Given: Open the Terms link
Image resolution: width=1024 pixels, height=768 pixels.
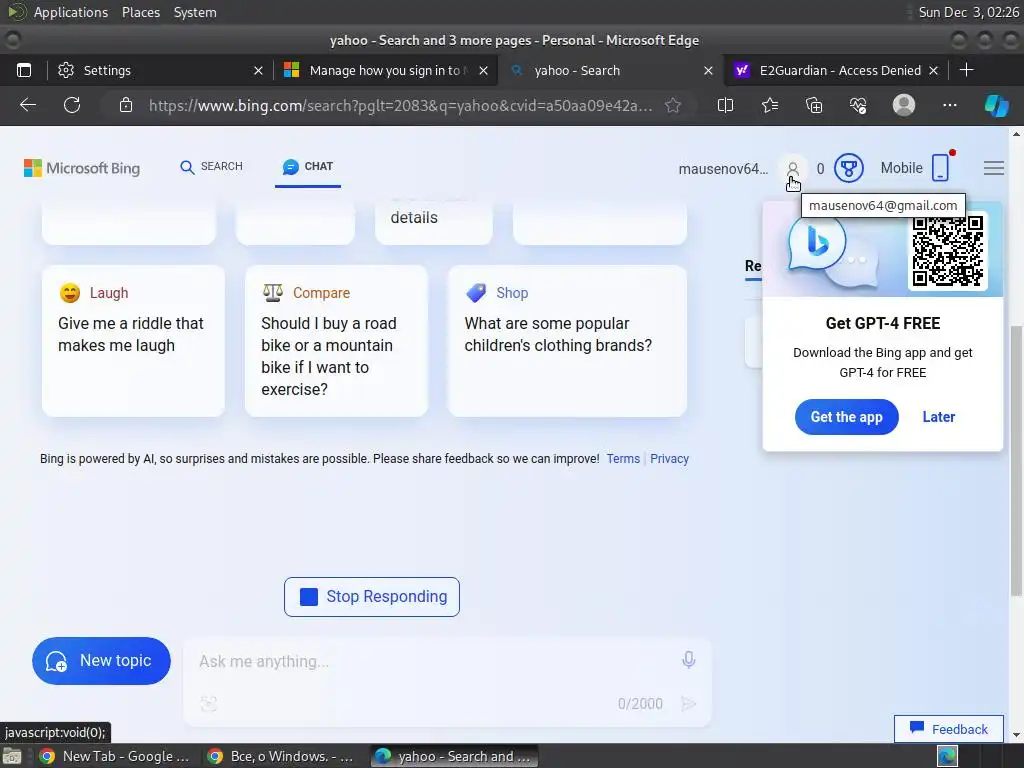Looking at the screenshot, I should click(x=623, y=458).
